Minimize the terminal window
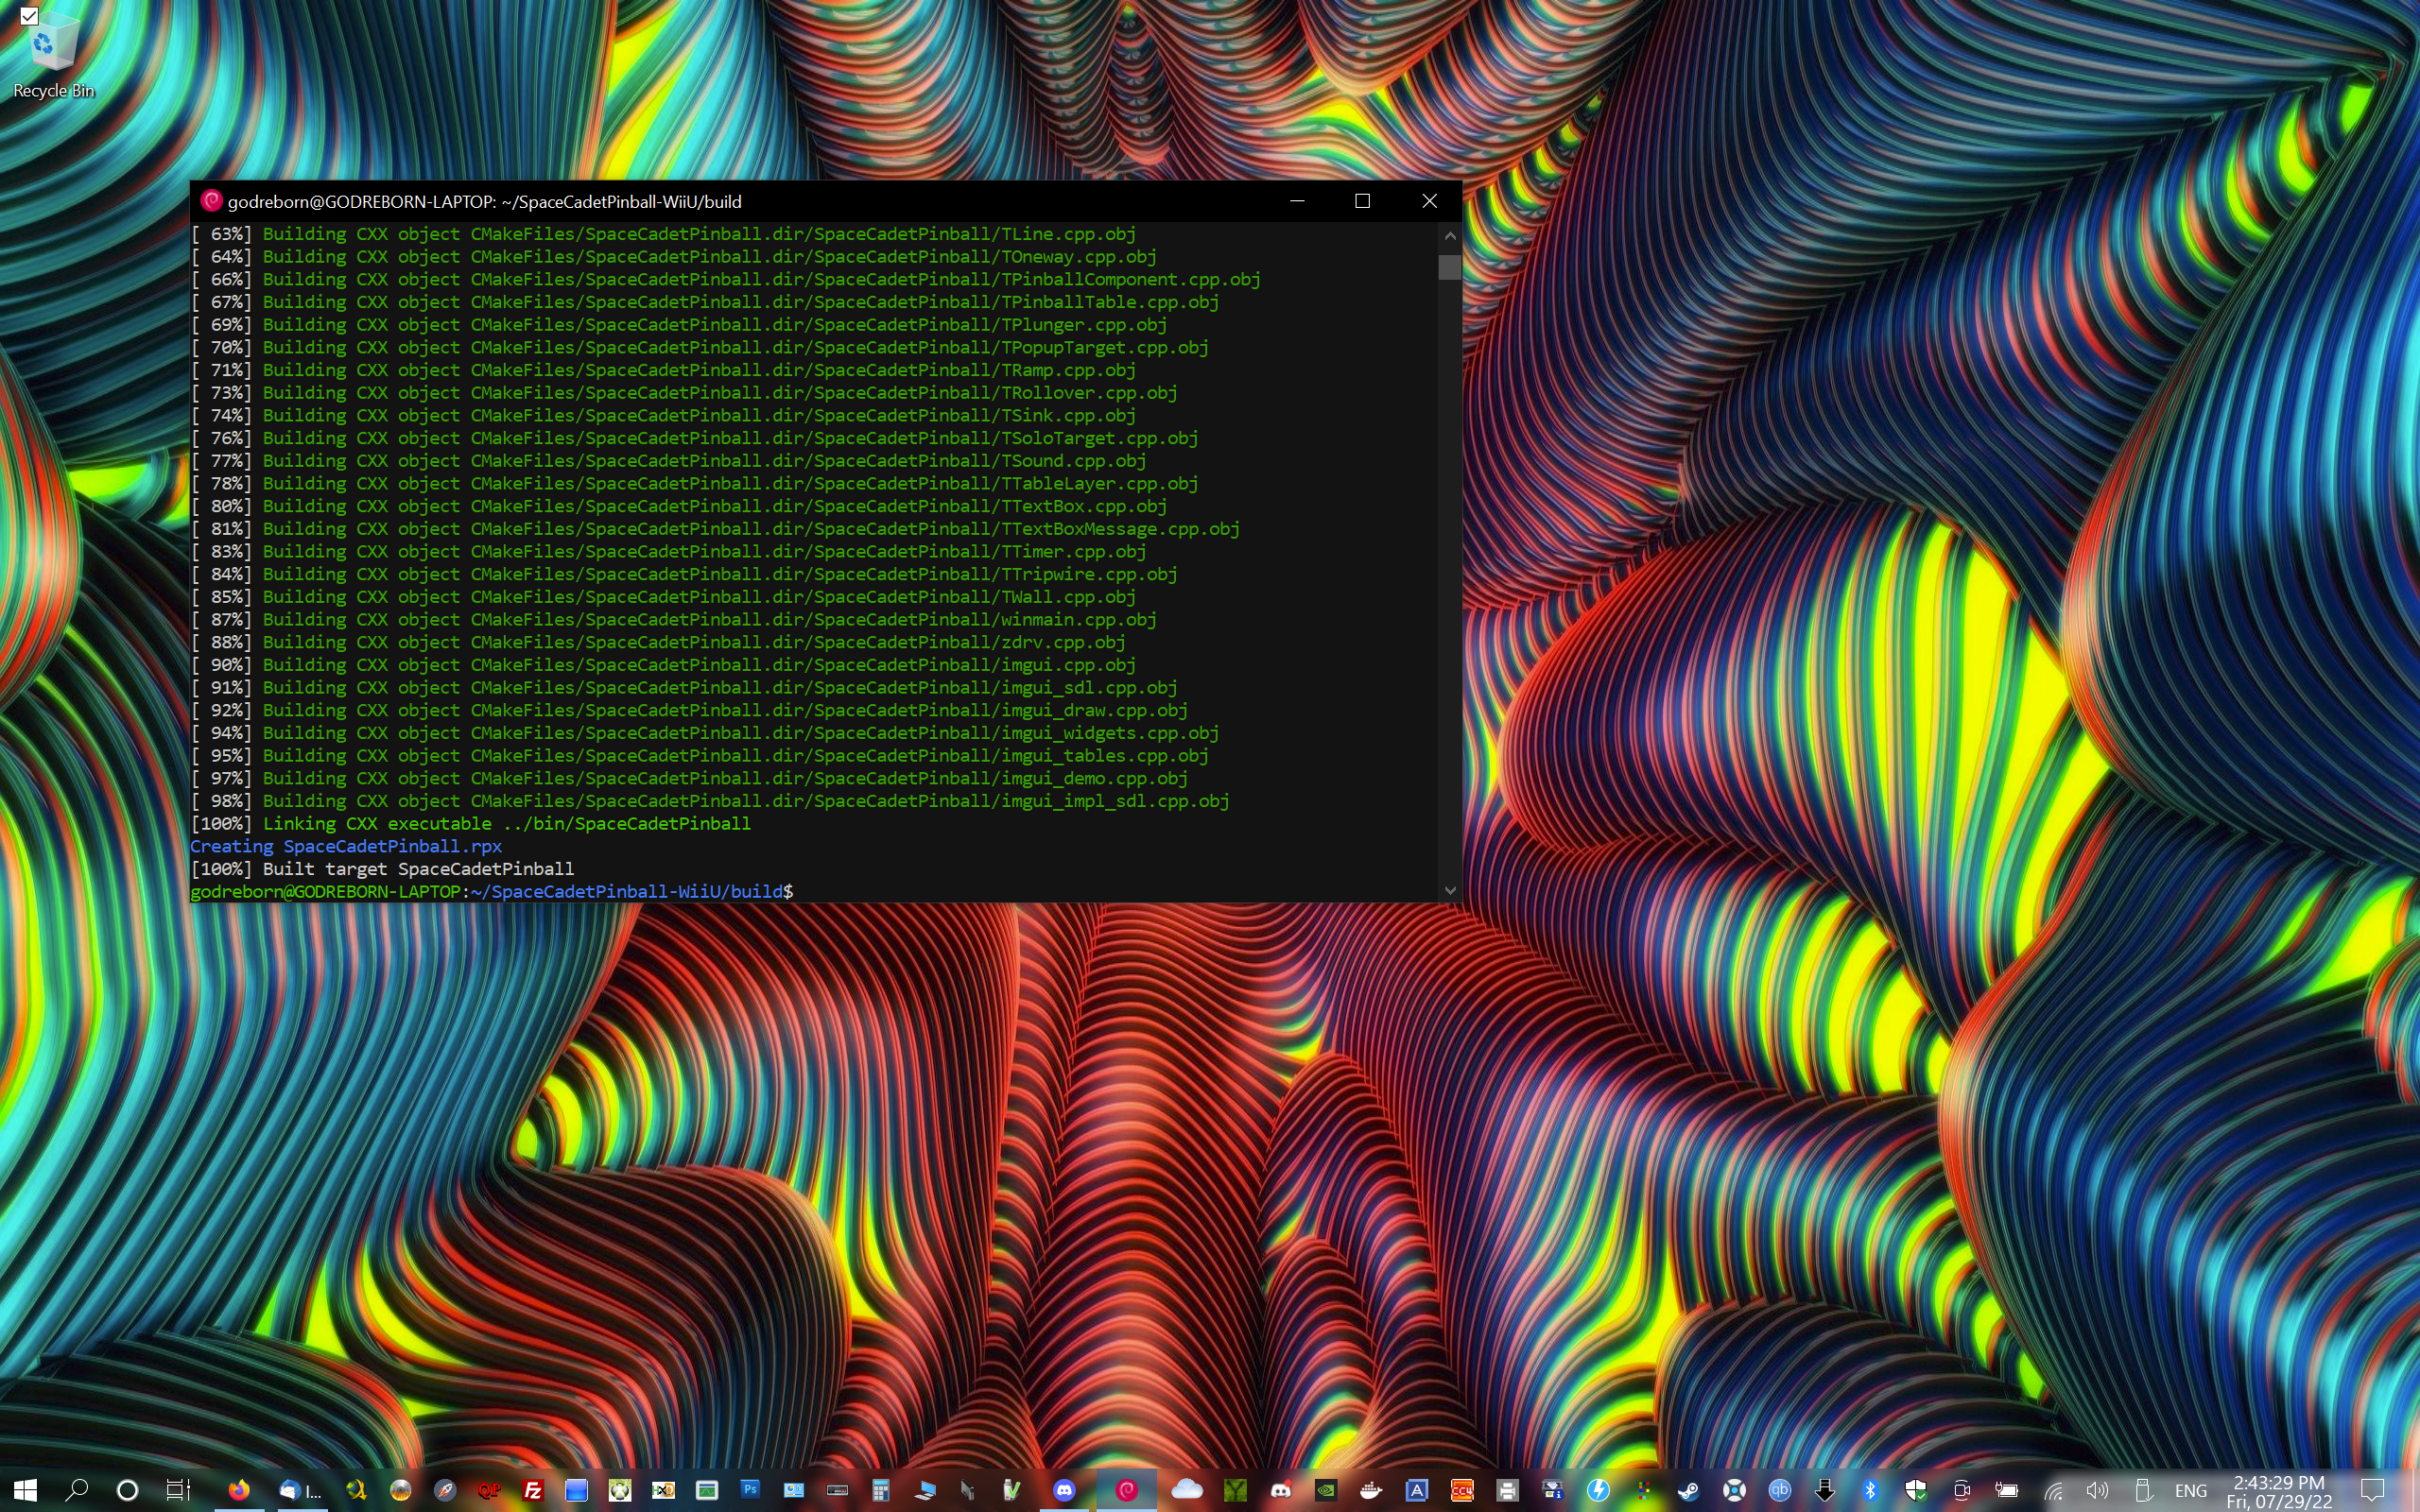The height and width of the screenshot is (1512, 2420). [x=1297, y=201]
